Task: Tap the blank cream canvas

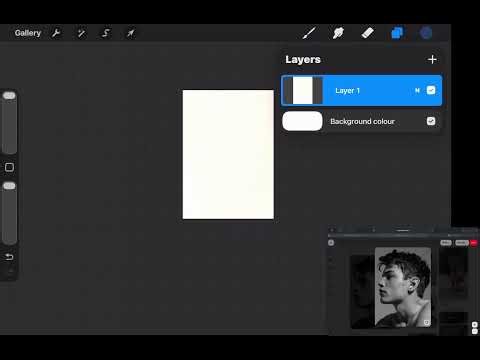Action: [228, 154]
